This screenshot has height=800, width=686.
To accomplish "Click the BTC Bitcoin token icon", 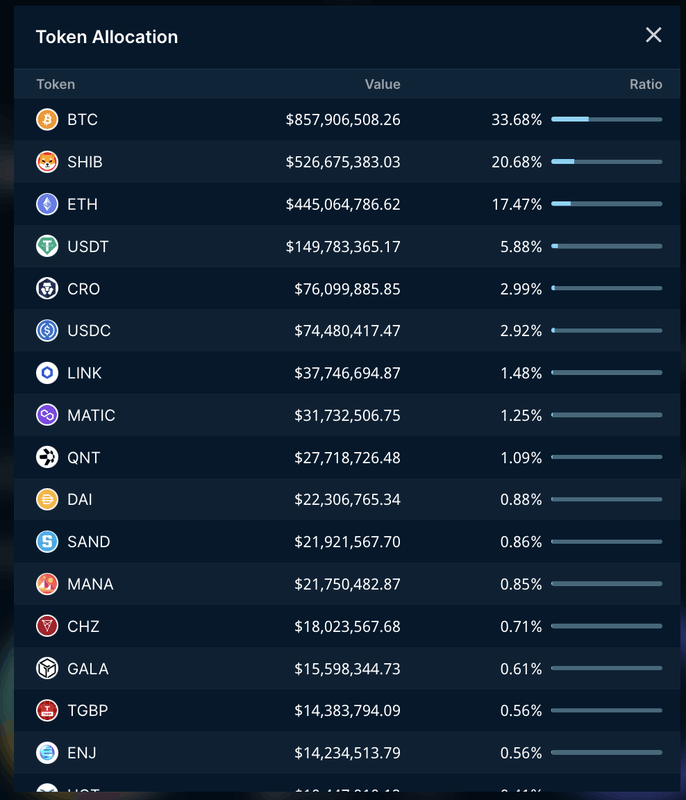I will coord(47,120).
